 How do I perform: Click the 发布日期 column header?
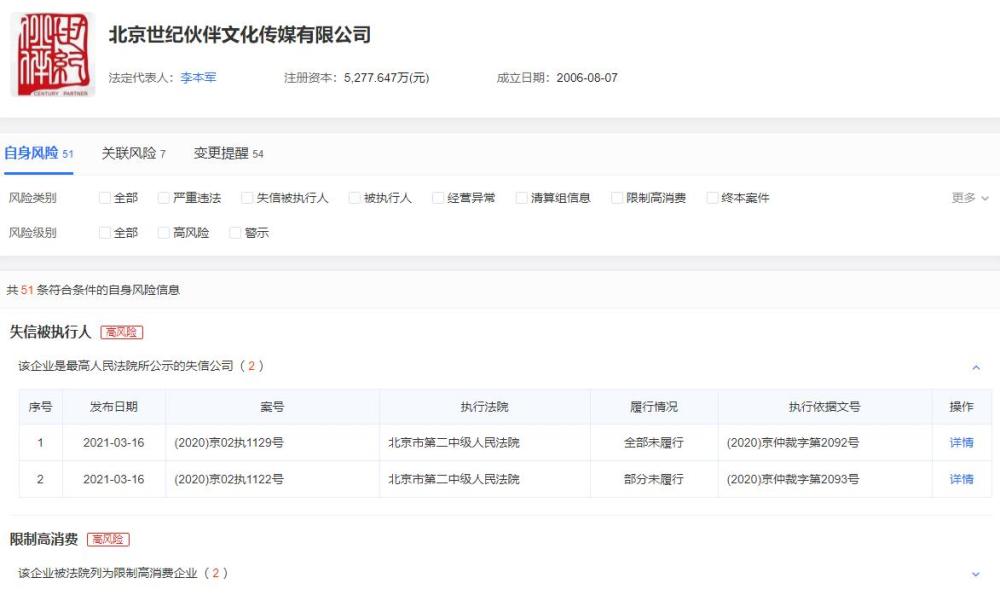[114, 407]
